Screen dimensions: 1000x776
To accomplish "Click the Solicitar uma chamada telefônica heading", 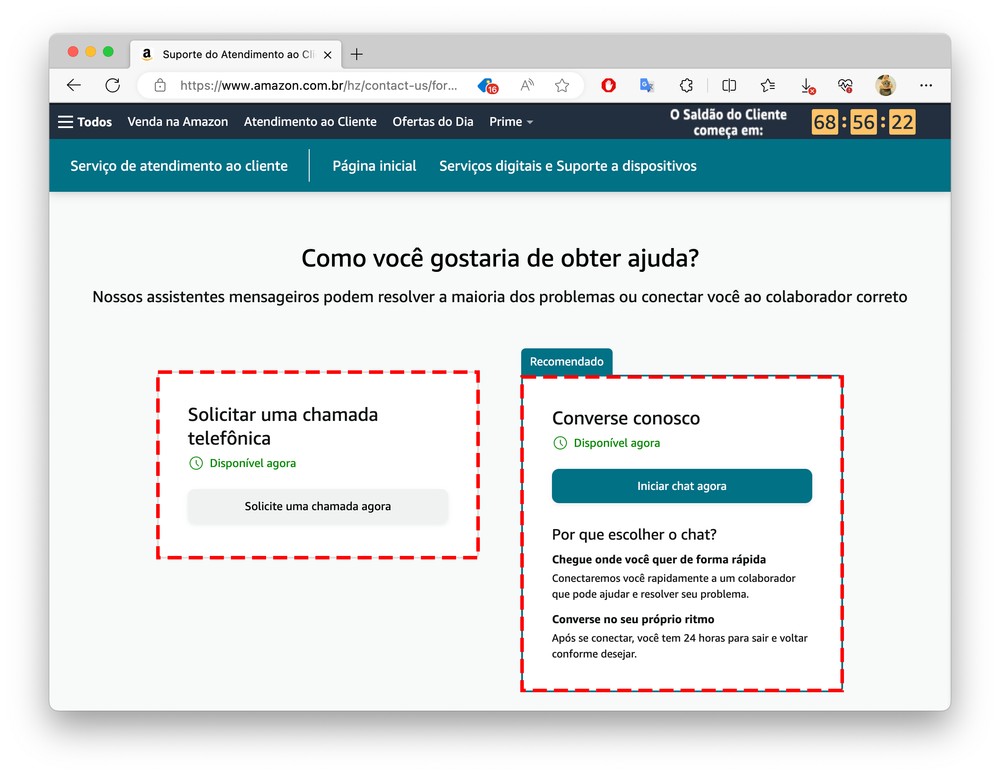I will (283, 427).
